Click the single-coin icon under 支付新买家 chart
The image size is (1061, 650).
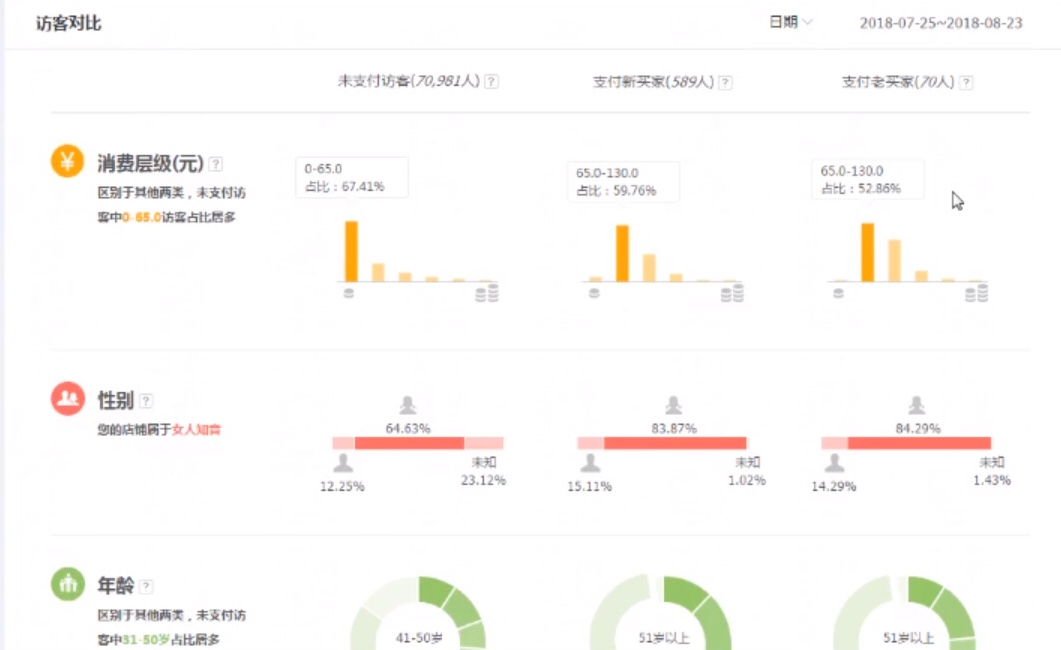(x=594, y=294)
